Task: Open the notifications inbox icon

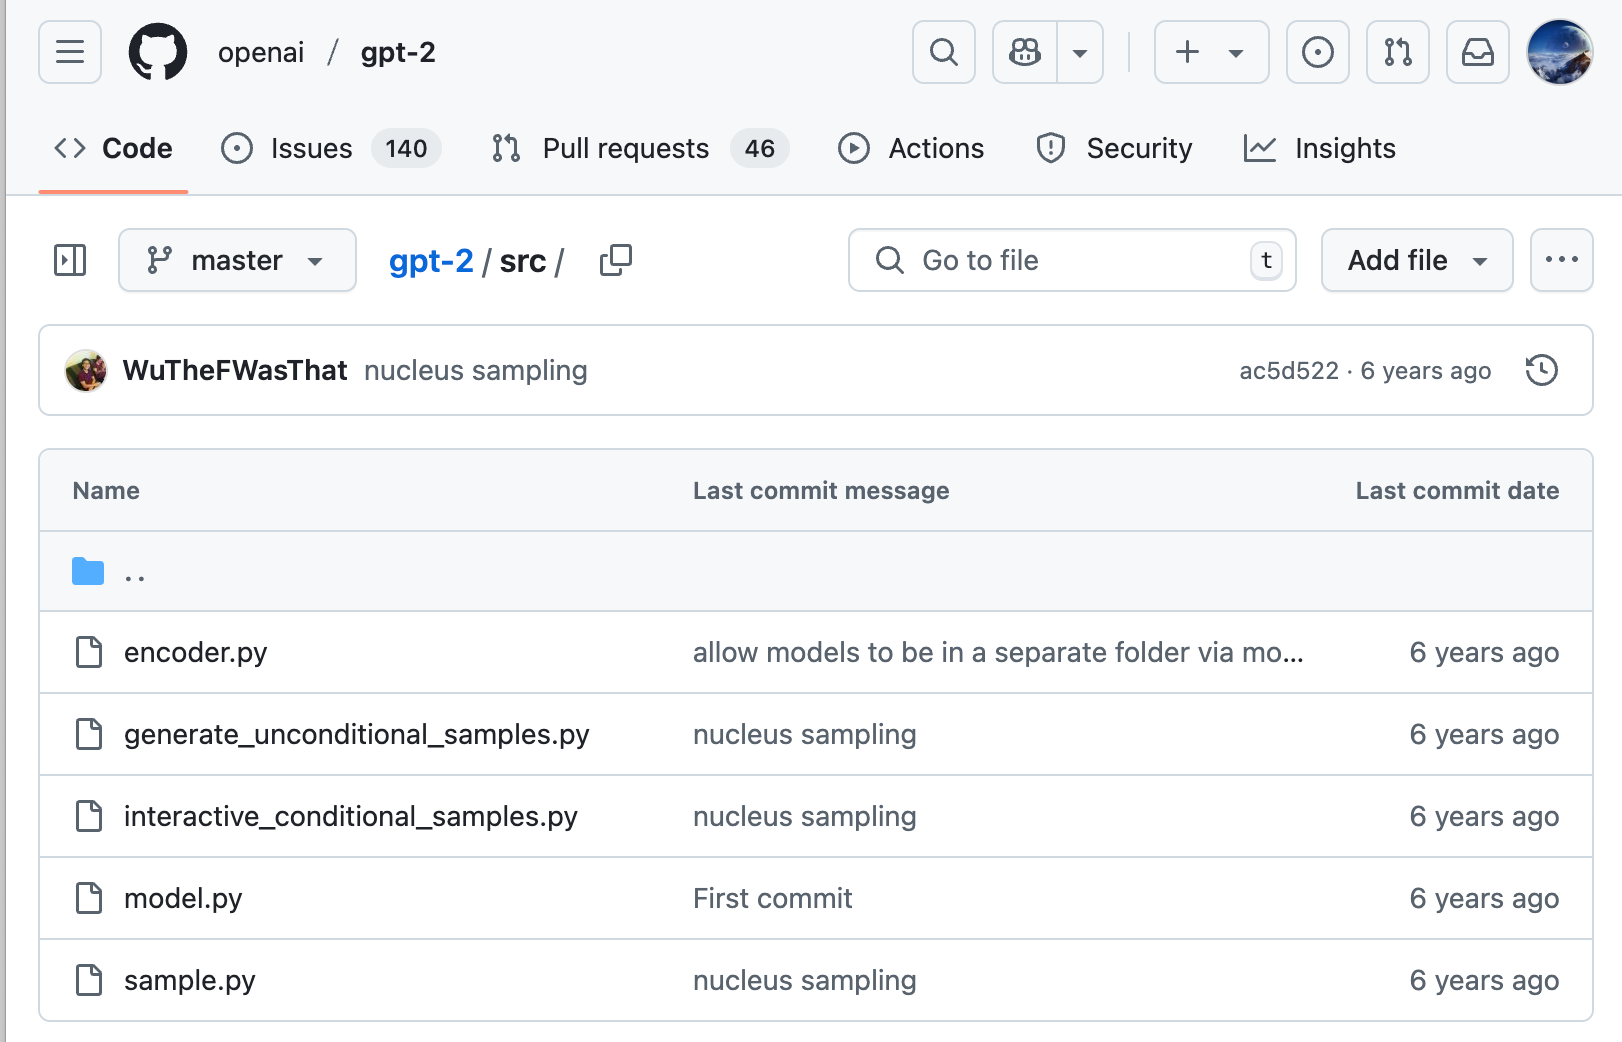Action: pyautogui.click(x=1477, y=52)
